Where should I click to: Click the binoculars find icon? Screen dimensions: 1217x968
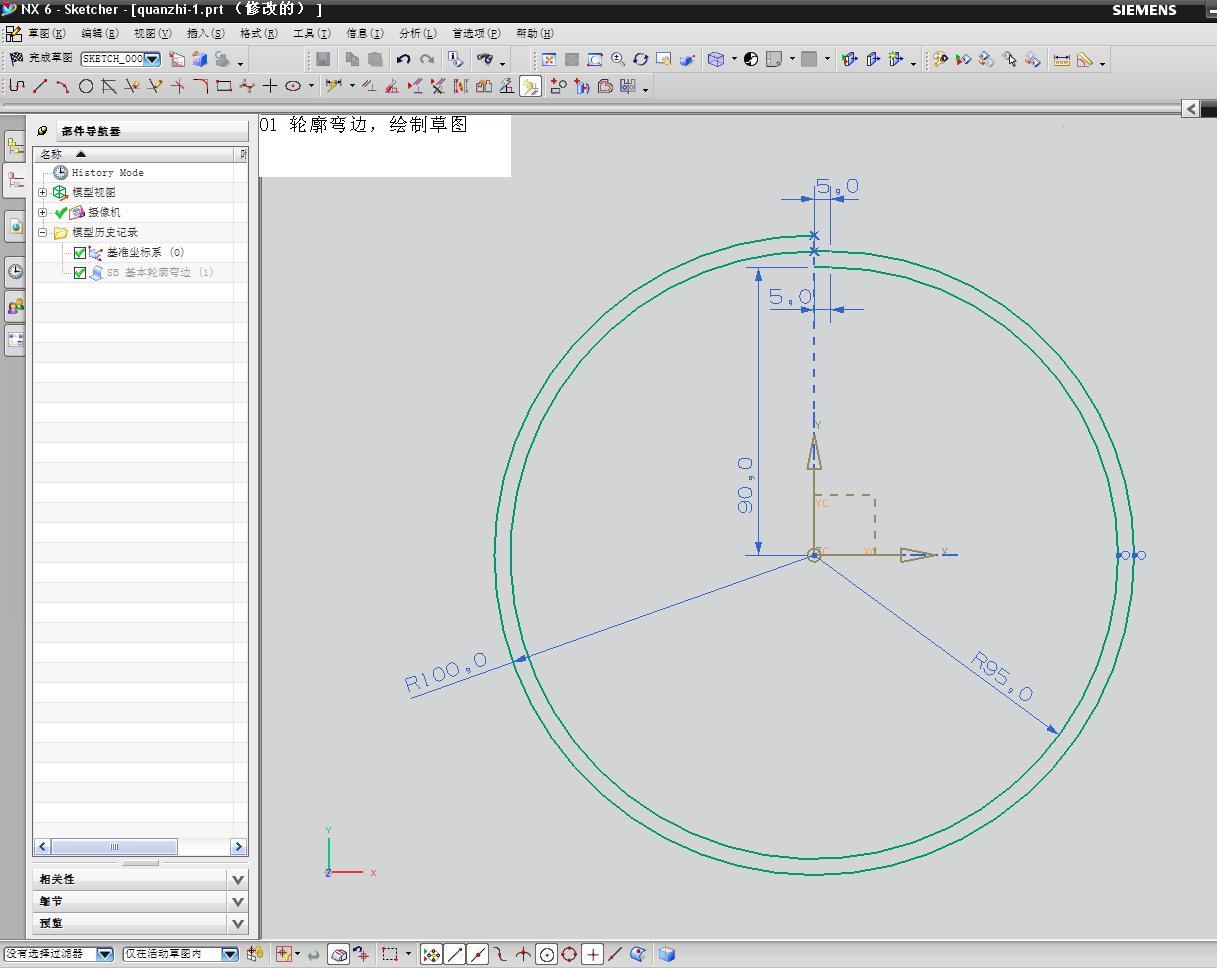[x=485, y=60]
